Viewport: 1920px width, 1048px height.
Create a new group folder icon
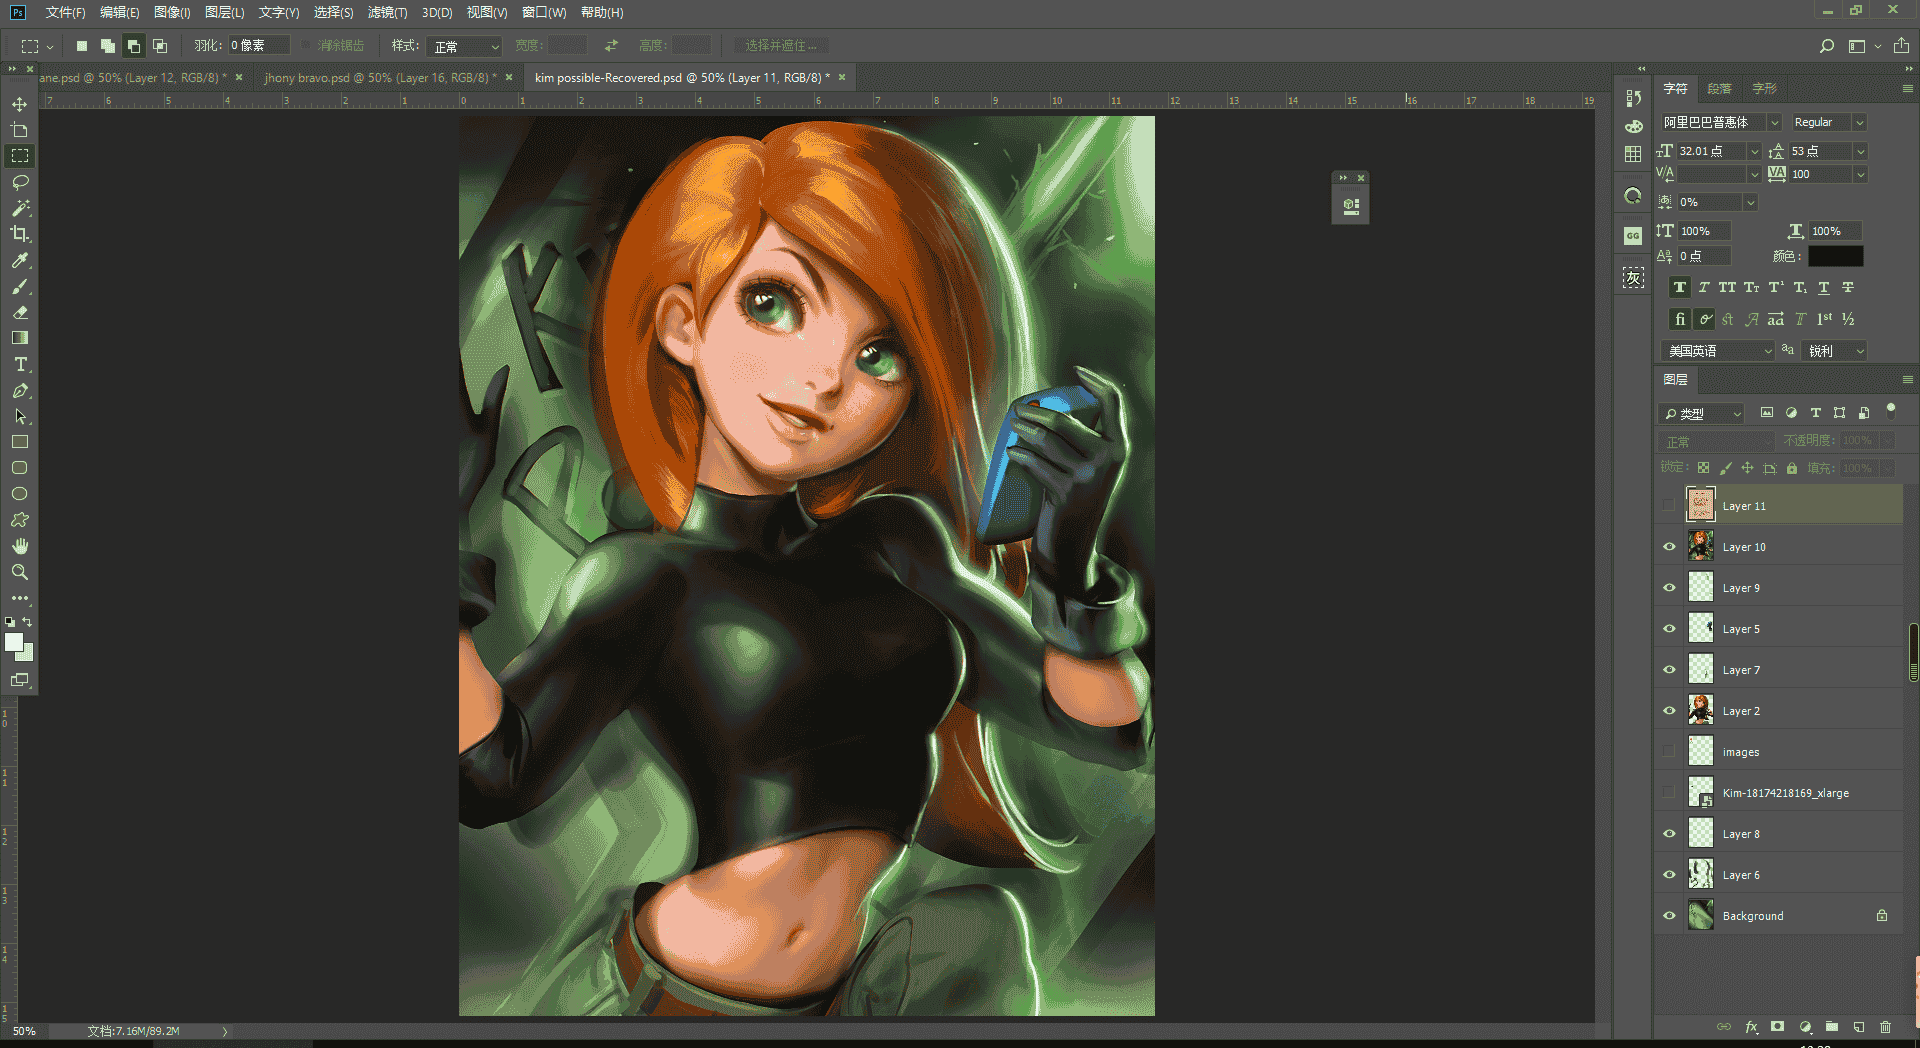coord(1831,1027)
